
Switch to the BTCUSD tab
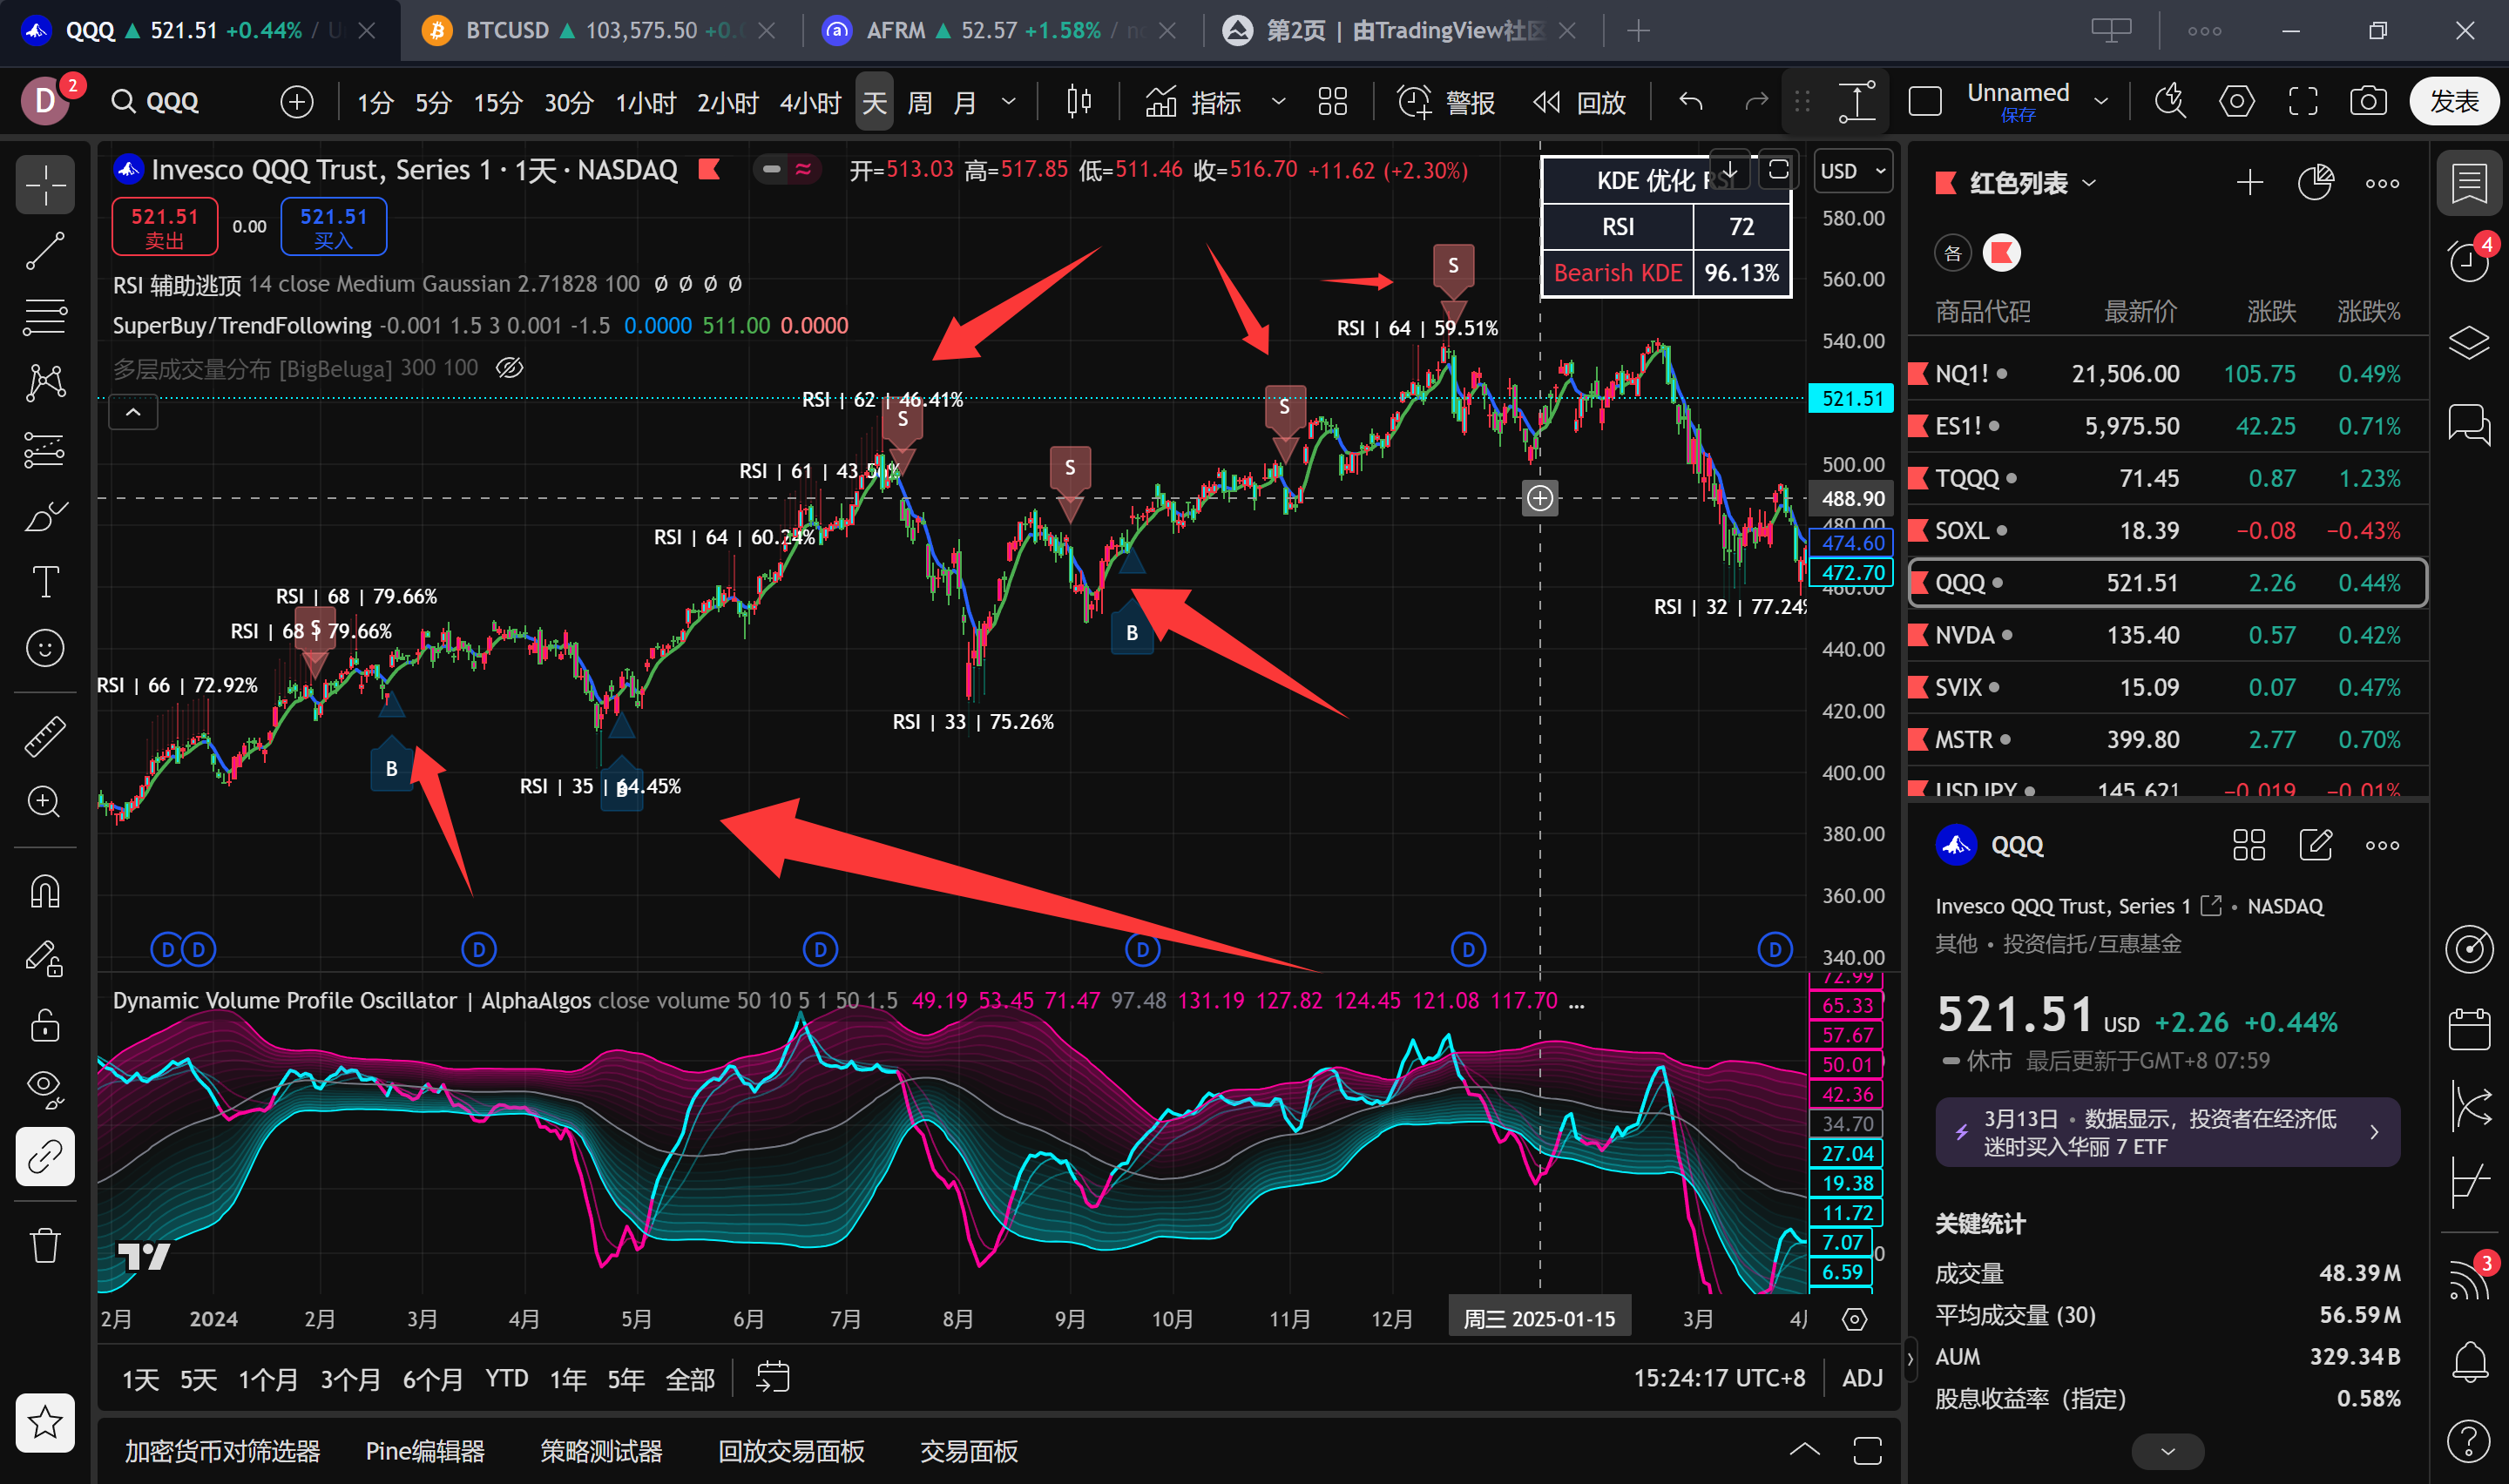pos(601,31)
